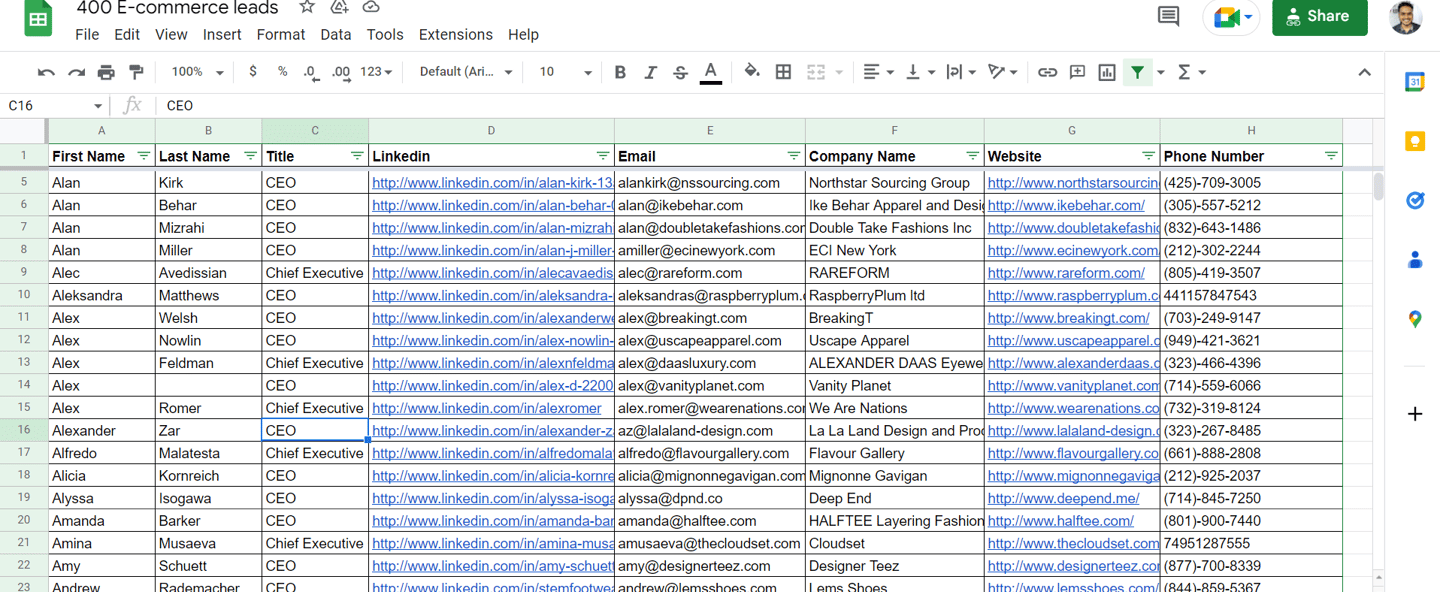Open the Email column filter
The height and width of the screenshot is (592, 1440).
point(793,156)
